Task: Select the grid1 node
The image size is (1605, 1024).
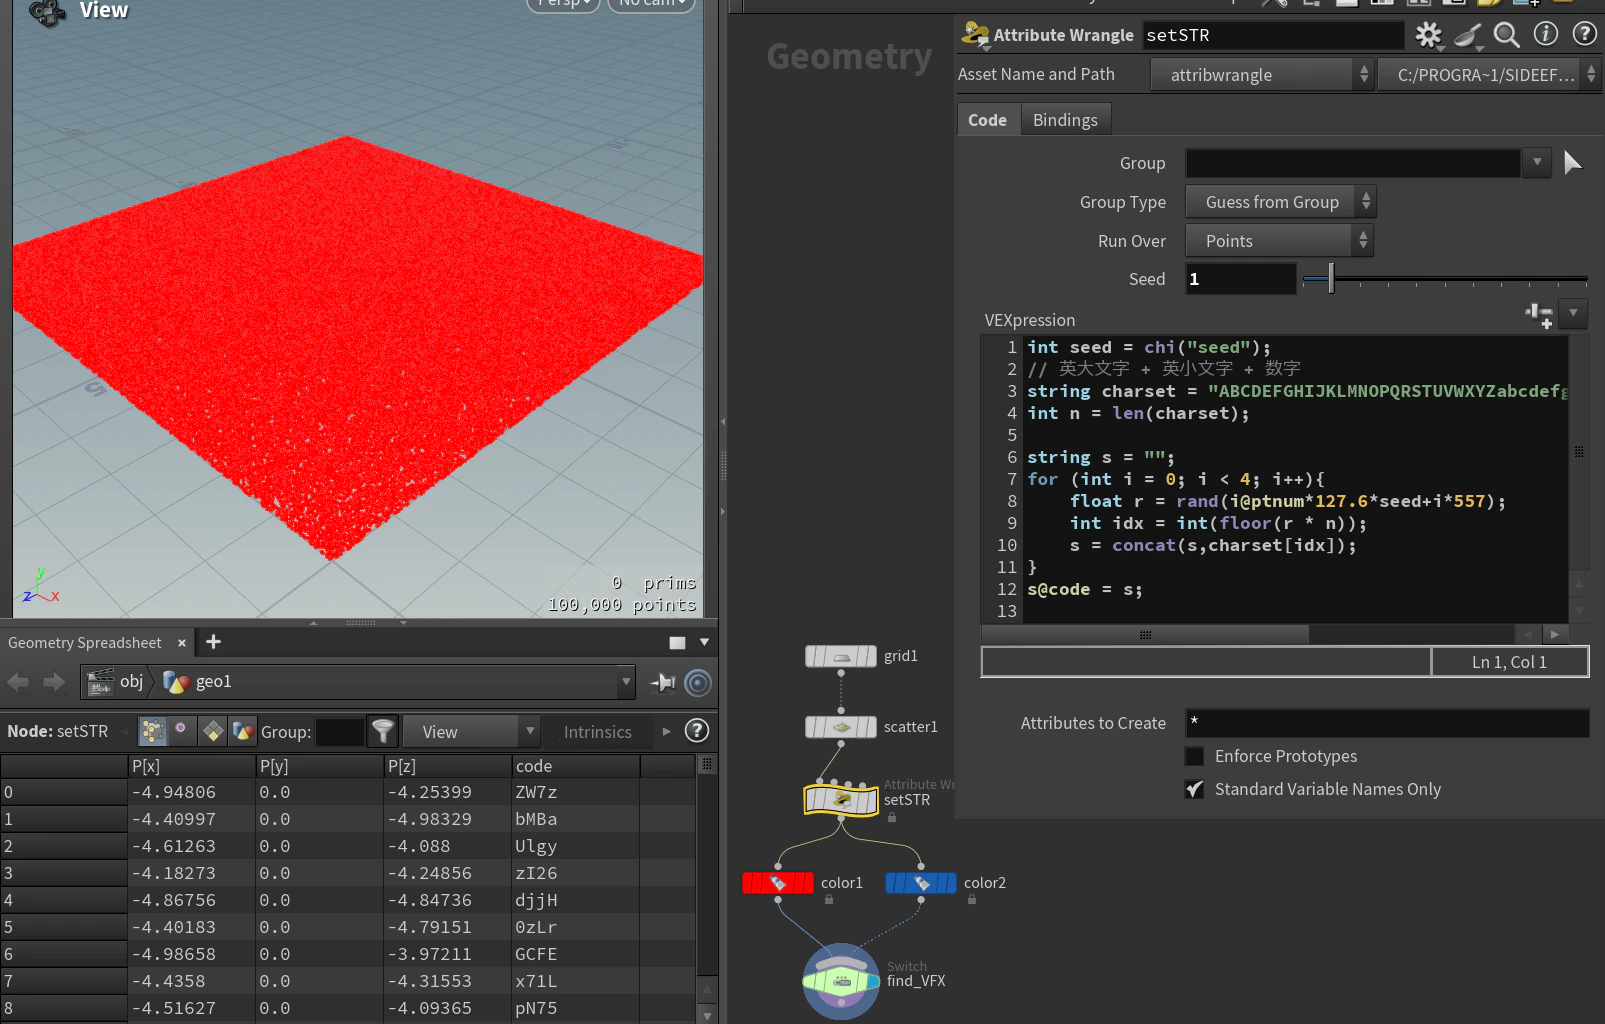Action: 841,656
